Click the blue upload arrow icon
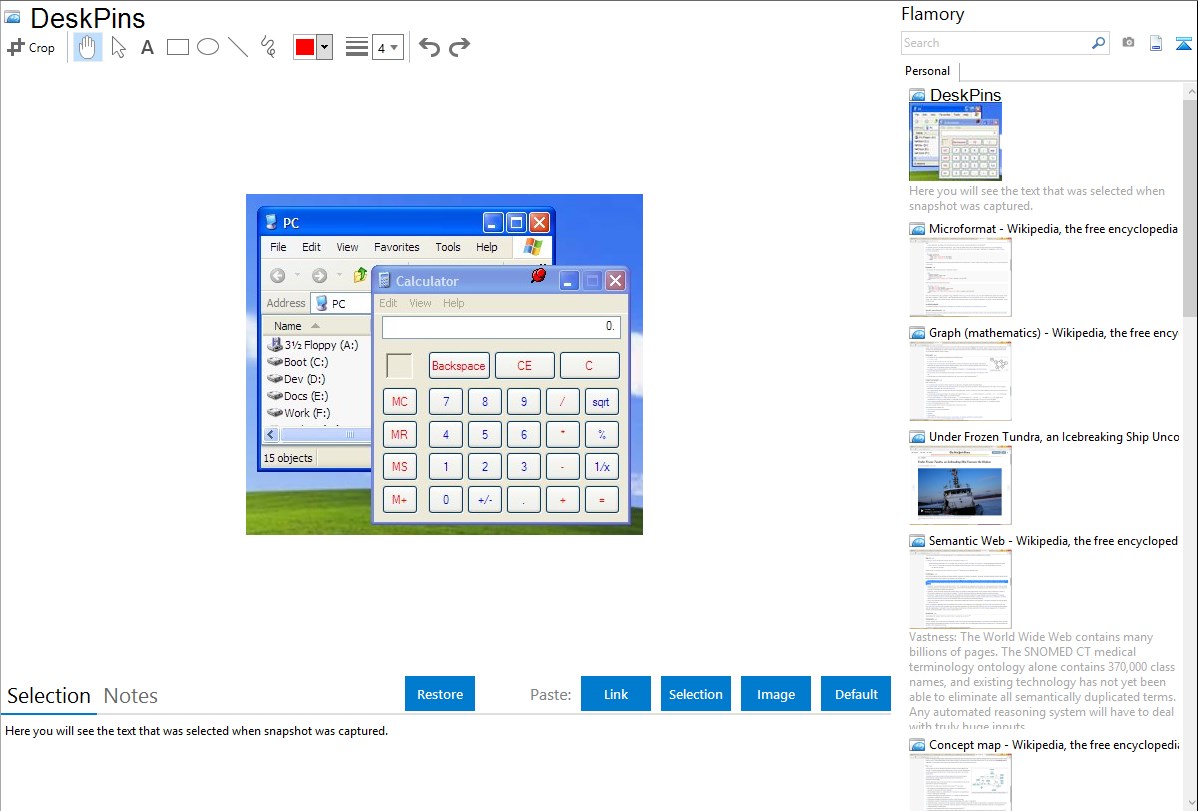The image size is (1198, 811). pos(1183,44)
